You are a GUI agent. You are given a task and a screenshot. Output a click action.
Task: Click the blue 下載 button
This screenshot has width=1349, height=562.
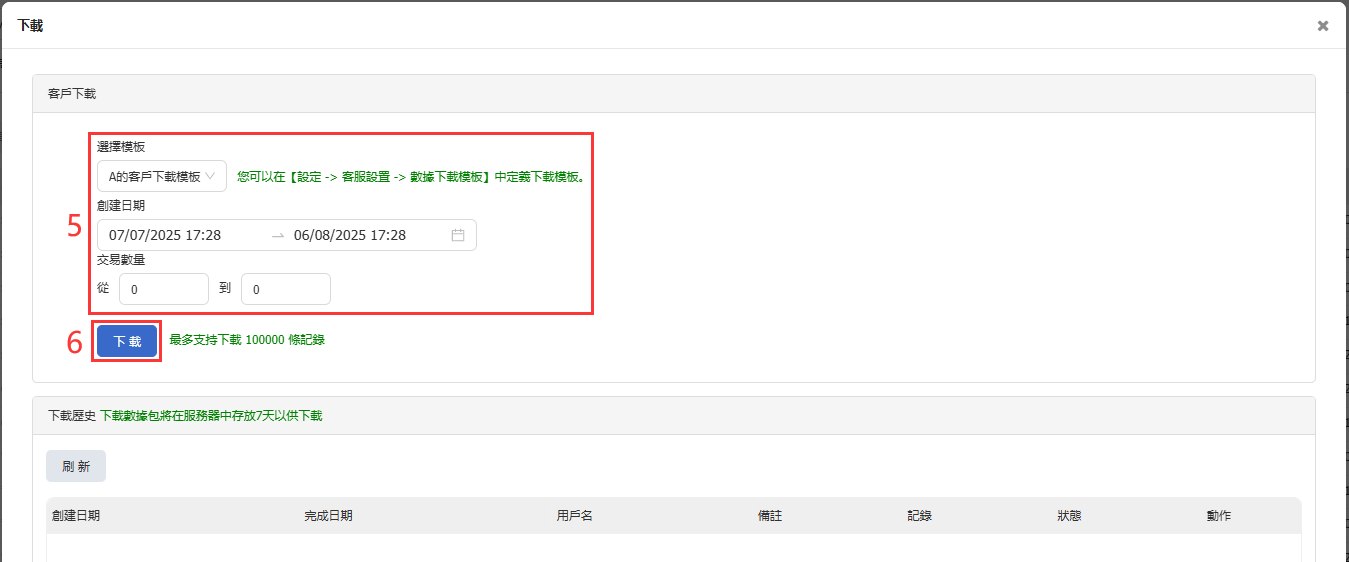127,341
